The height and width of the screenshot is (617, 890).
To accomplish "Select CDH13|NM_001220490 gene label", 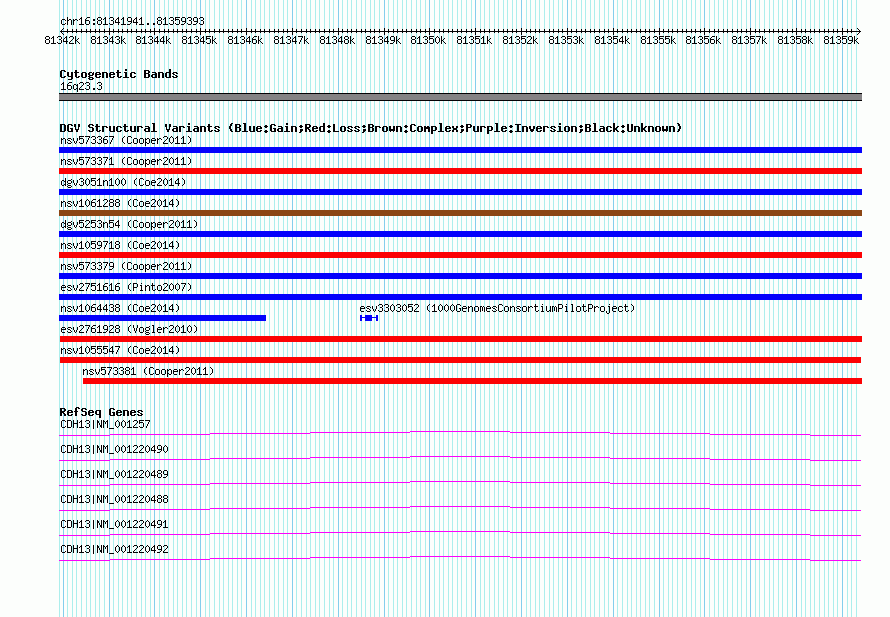I will click(x=115, y=449).
